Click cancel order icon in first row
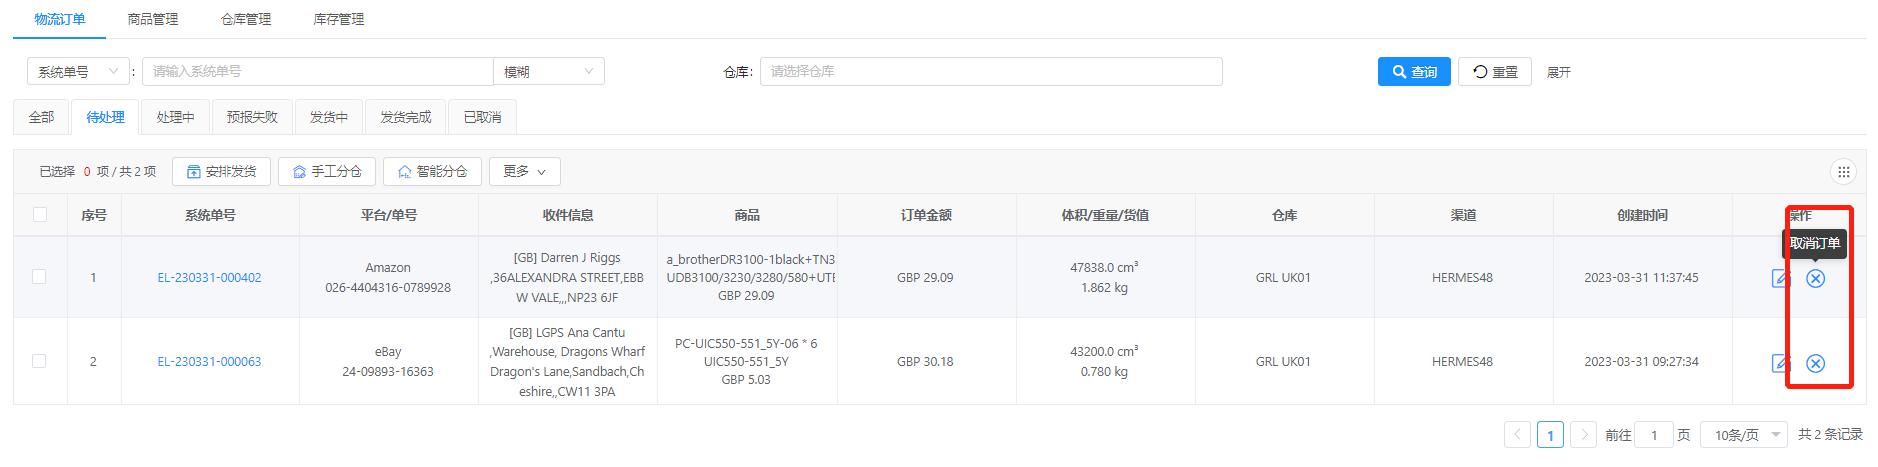Viewport: 1878px width, 467px height. (x=1815, y=279)
